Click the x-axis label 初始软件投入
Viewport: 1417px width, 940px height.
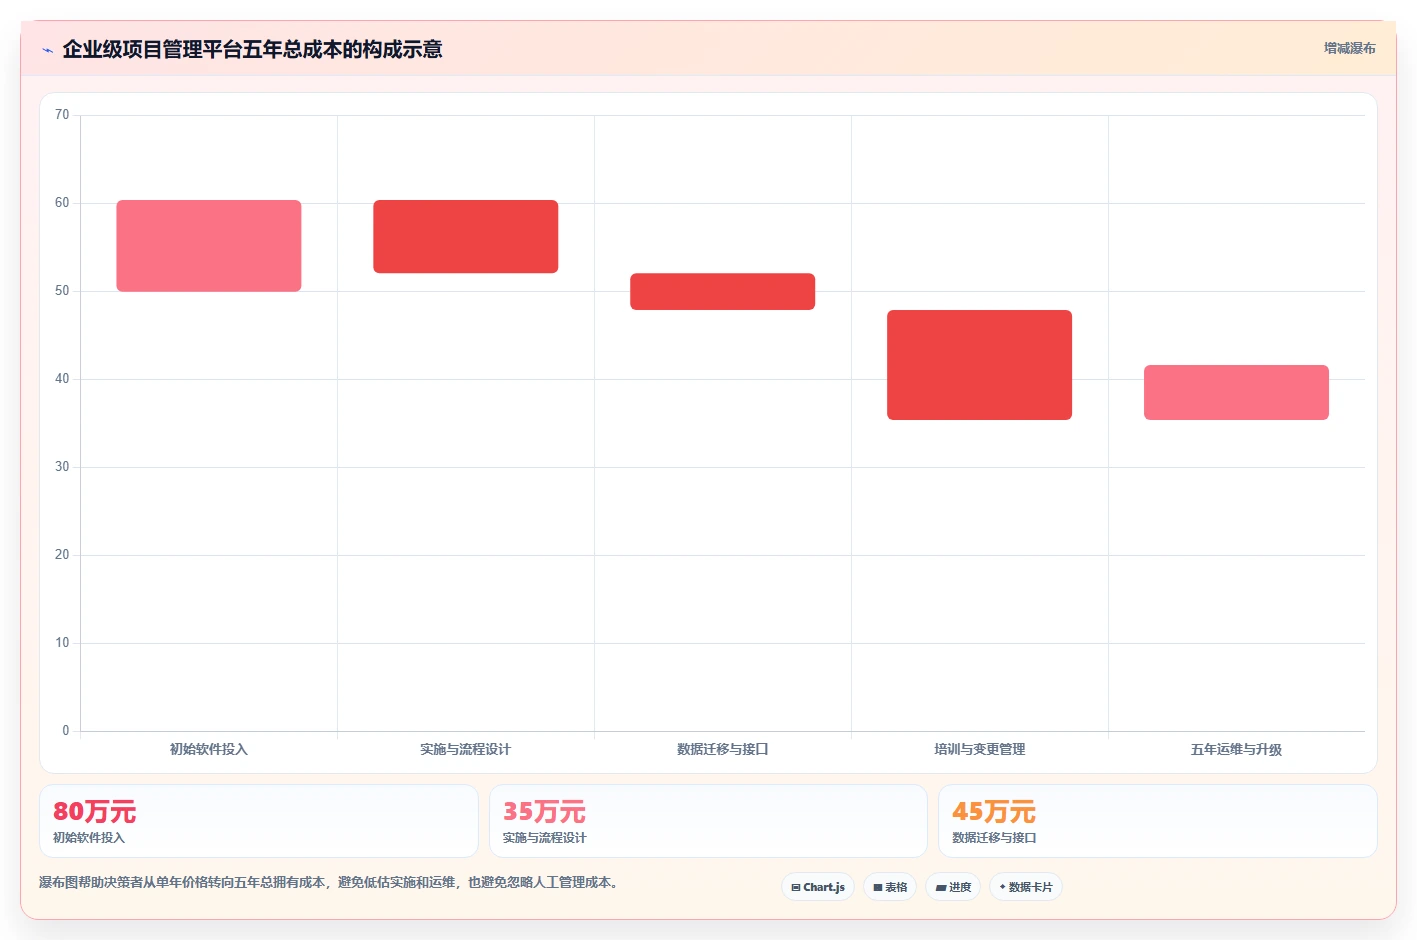pos(209,749)
